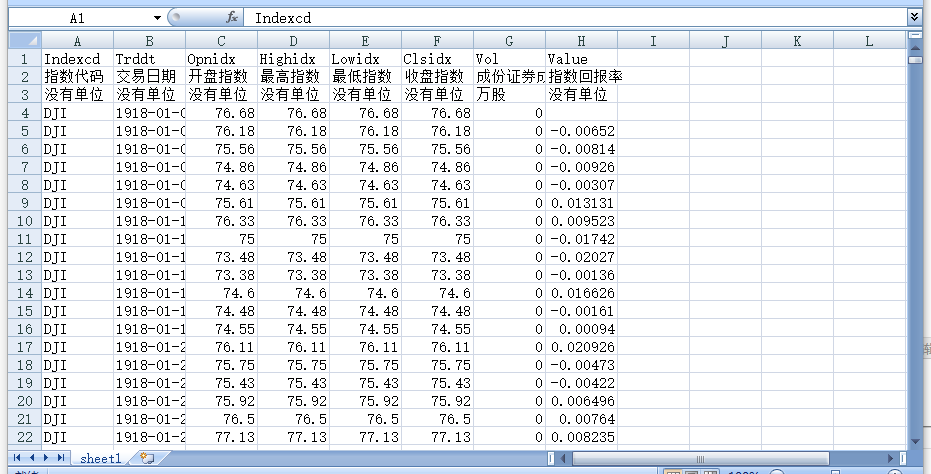Select column K header
The width and height of the screenshot is (931, 474).
coord(797,40)
